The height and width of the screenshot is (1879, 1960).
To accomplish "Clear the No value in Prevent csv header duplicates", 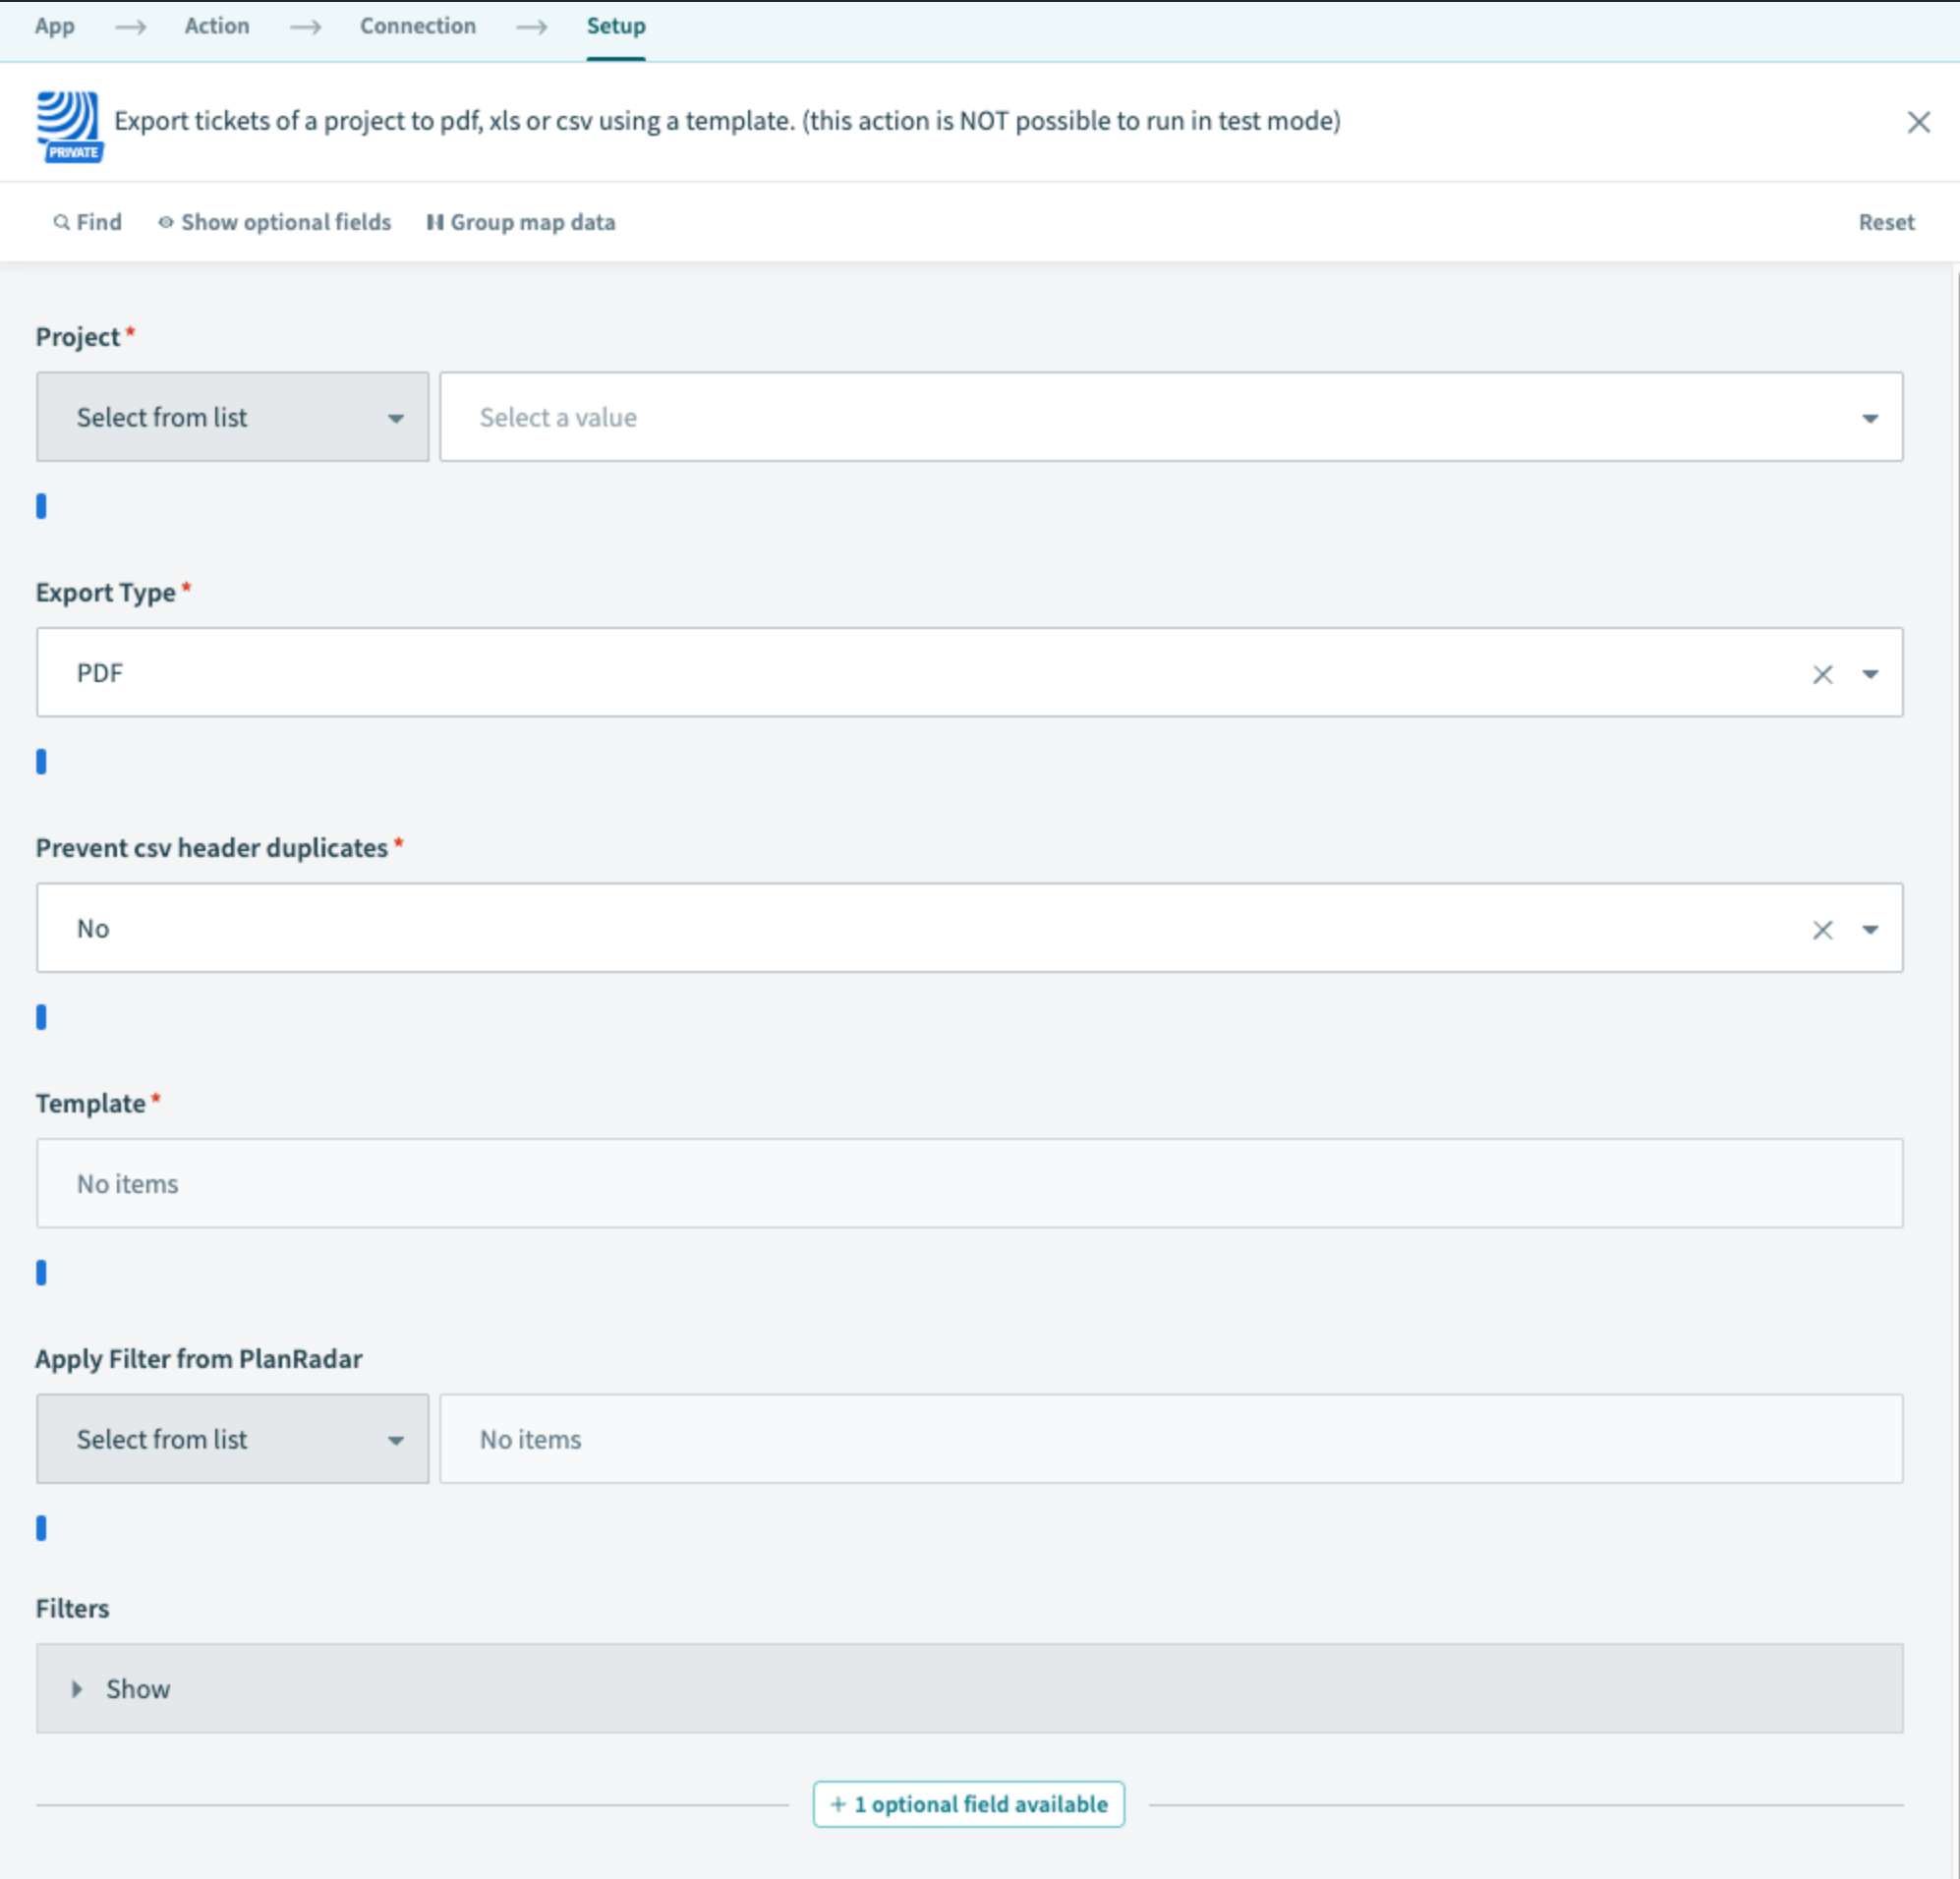I will [1821, 929].
